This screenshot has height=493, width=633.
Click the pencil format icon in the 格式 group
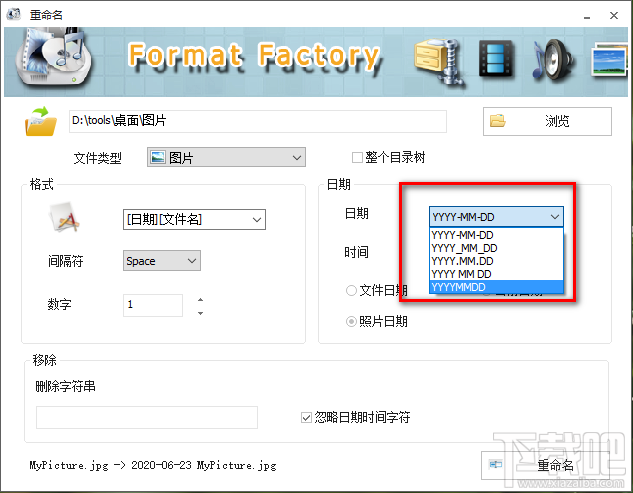pos(65,218)
